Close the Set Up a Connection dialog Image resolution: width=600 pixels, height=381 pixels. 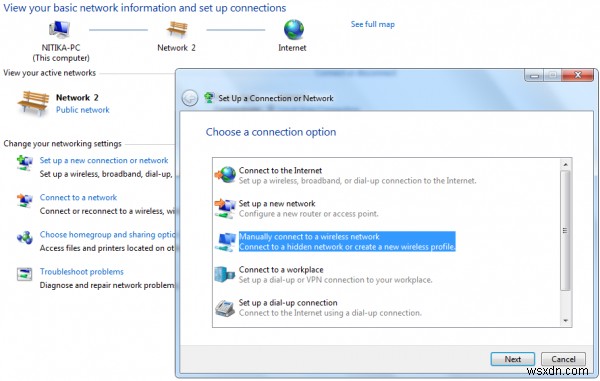578,75
